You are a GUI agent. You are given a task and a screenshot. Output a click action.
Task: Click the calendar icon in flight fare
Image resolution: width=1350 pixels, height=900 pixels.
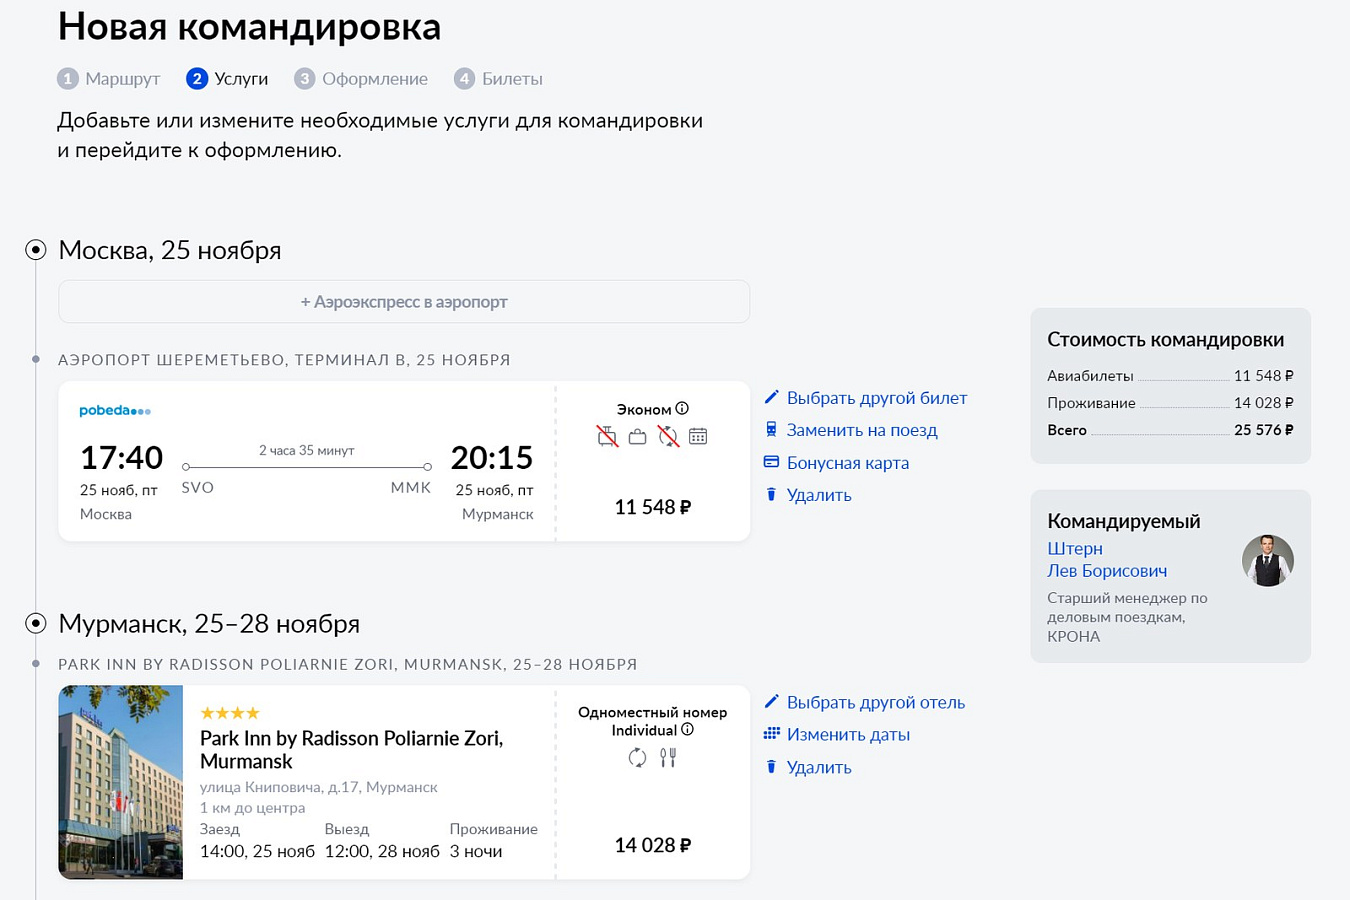[x=698, y=436]
